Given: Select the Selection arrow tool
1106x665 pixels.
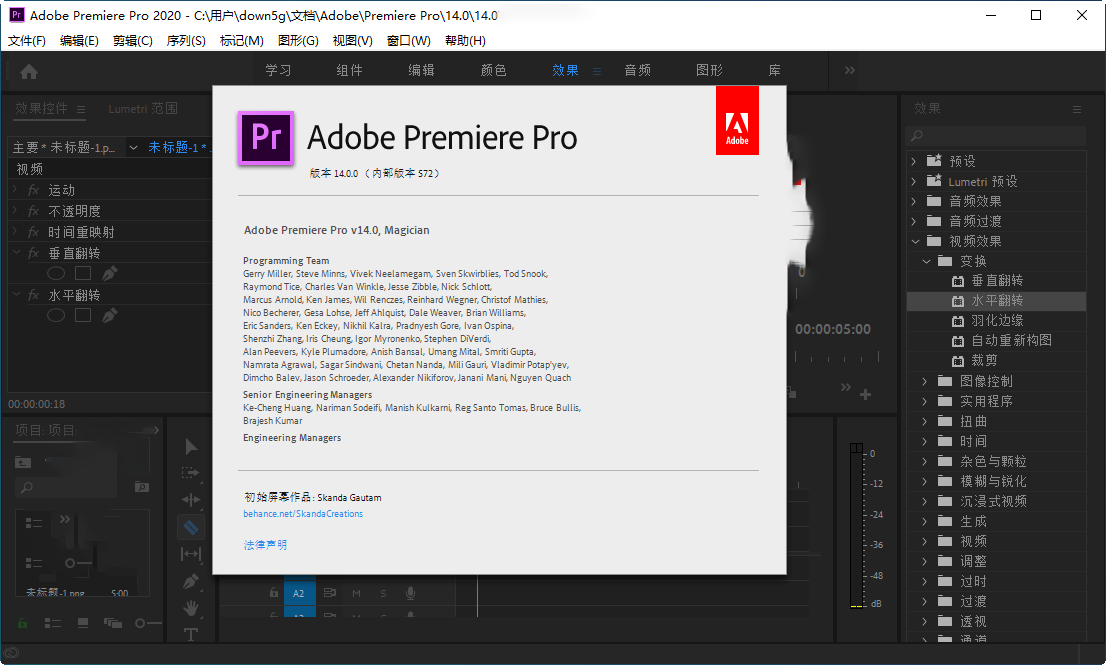Looking at the screenshot, I should pyautogui.click(x=191, y=446).
